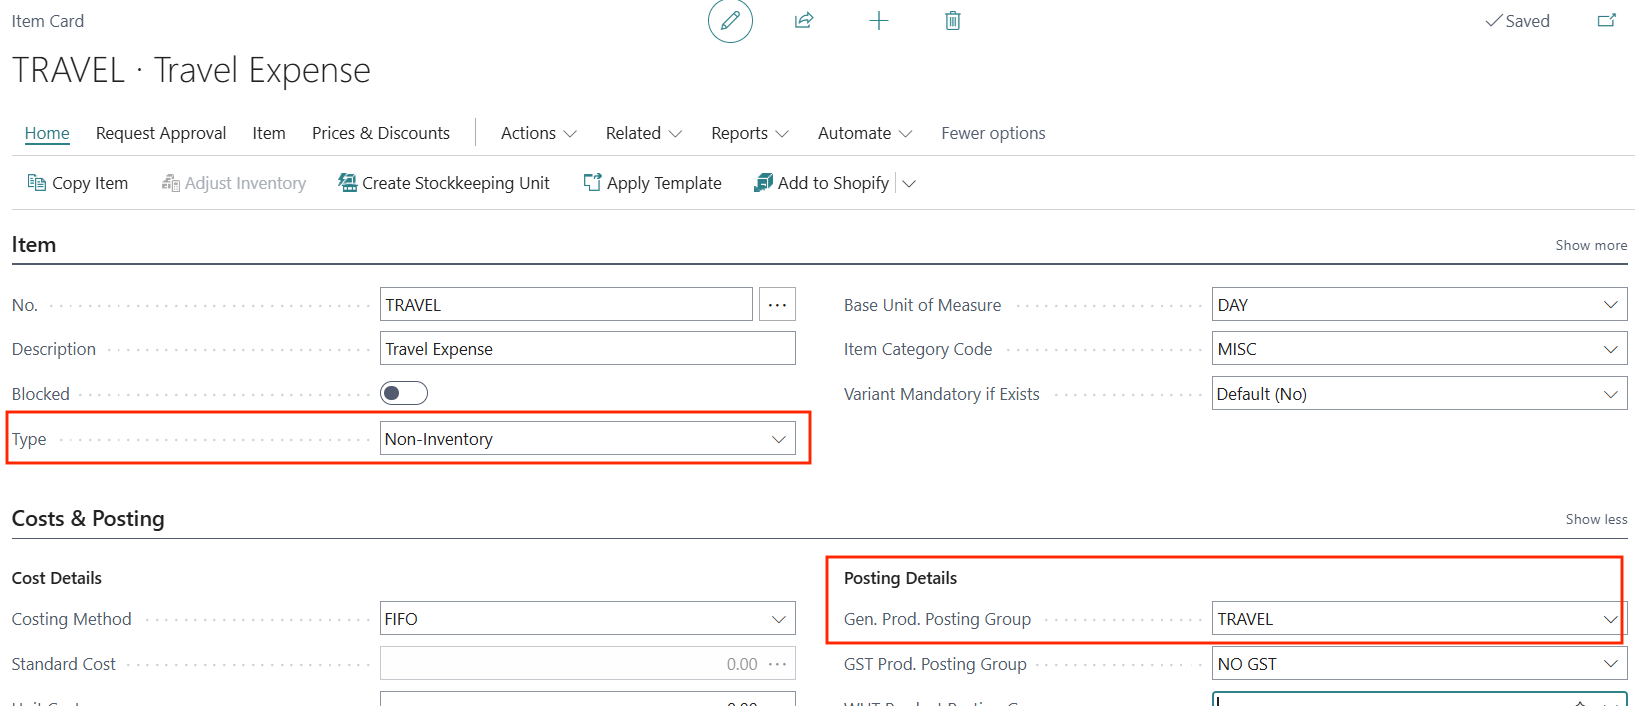Screen dimensions: 1635x706
Task: Click Show less in Costs & Posting
Action: click(1596, 519)
